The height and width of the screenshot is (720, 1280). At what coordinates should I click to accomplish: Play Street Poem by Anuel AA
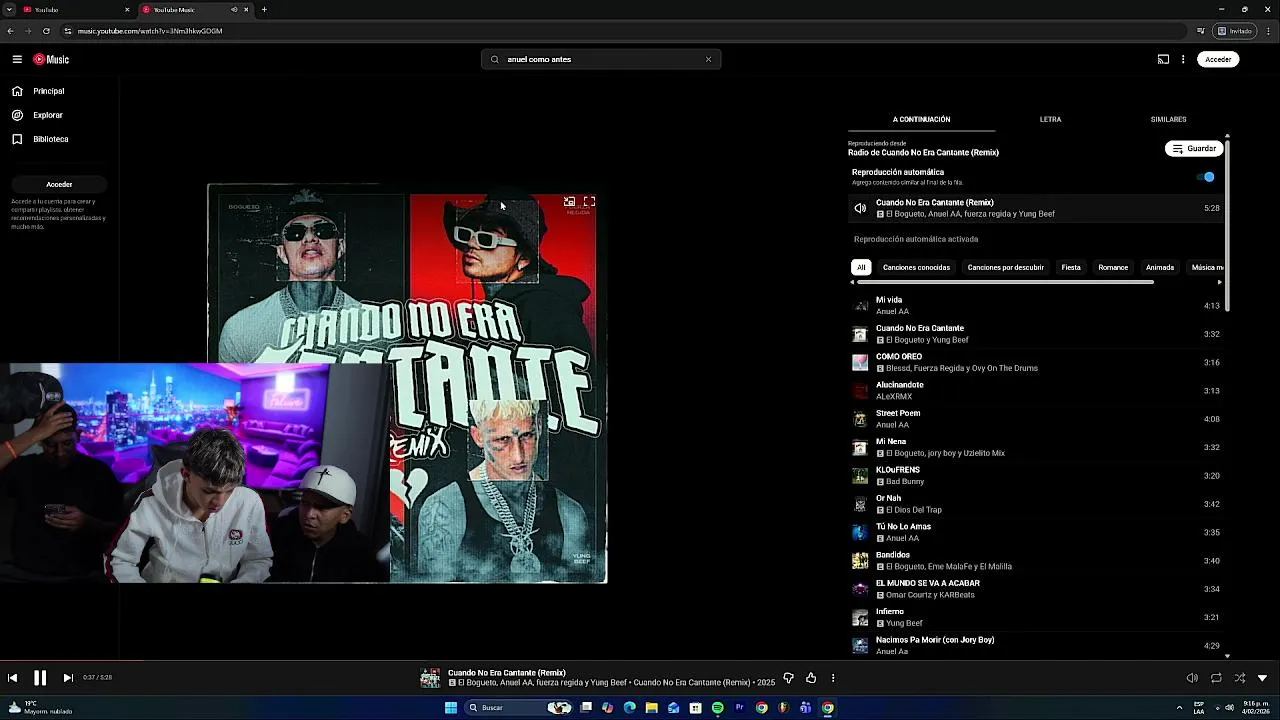click(x=1036, y=419)
